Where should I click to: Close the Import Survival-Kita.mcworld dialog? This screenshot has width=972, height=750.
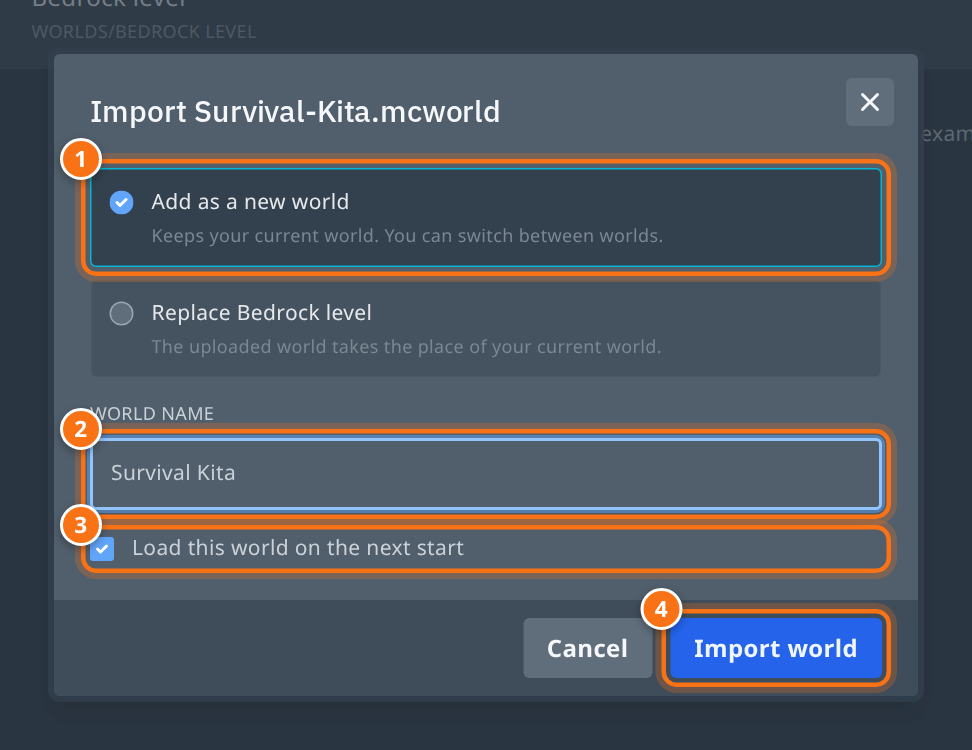869,102
